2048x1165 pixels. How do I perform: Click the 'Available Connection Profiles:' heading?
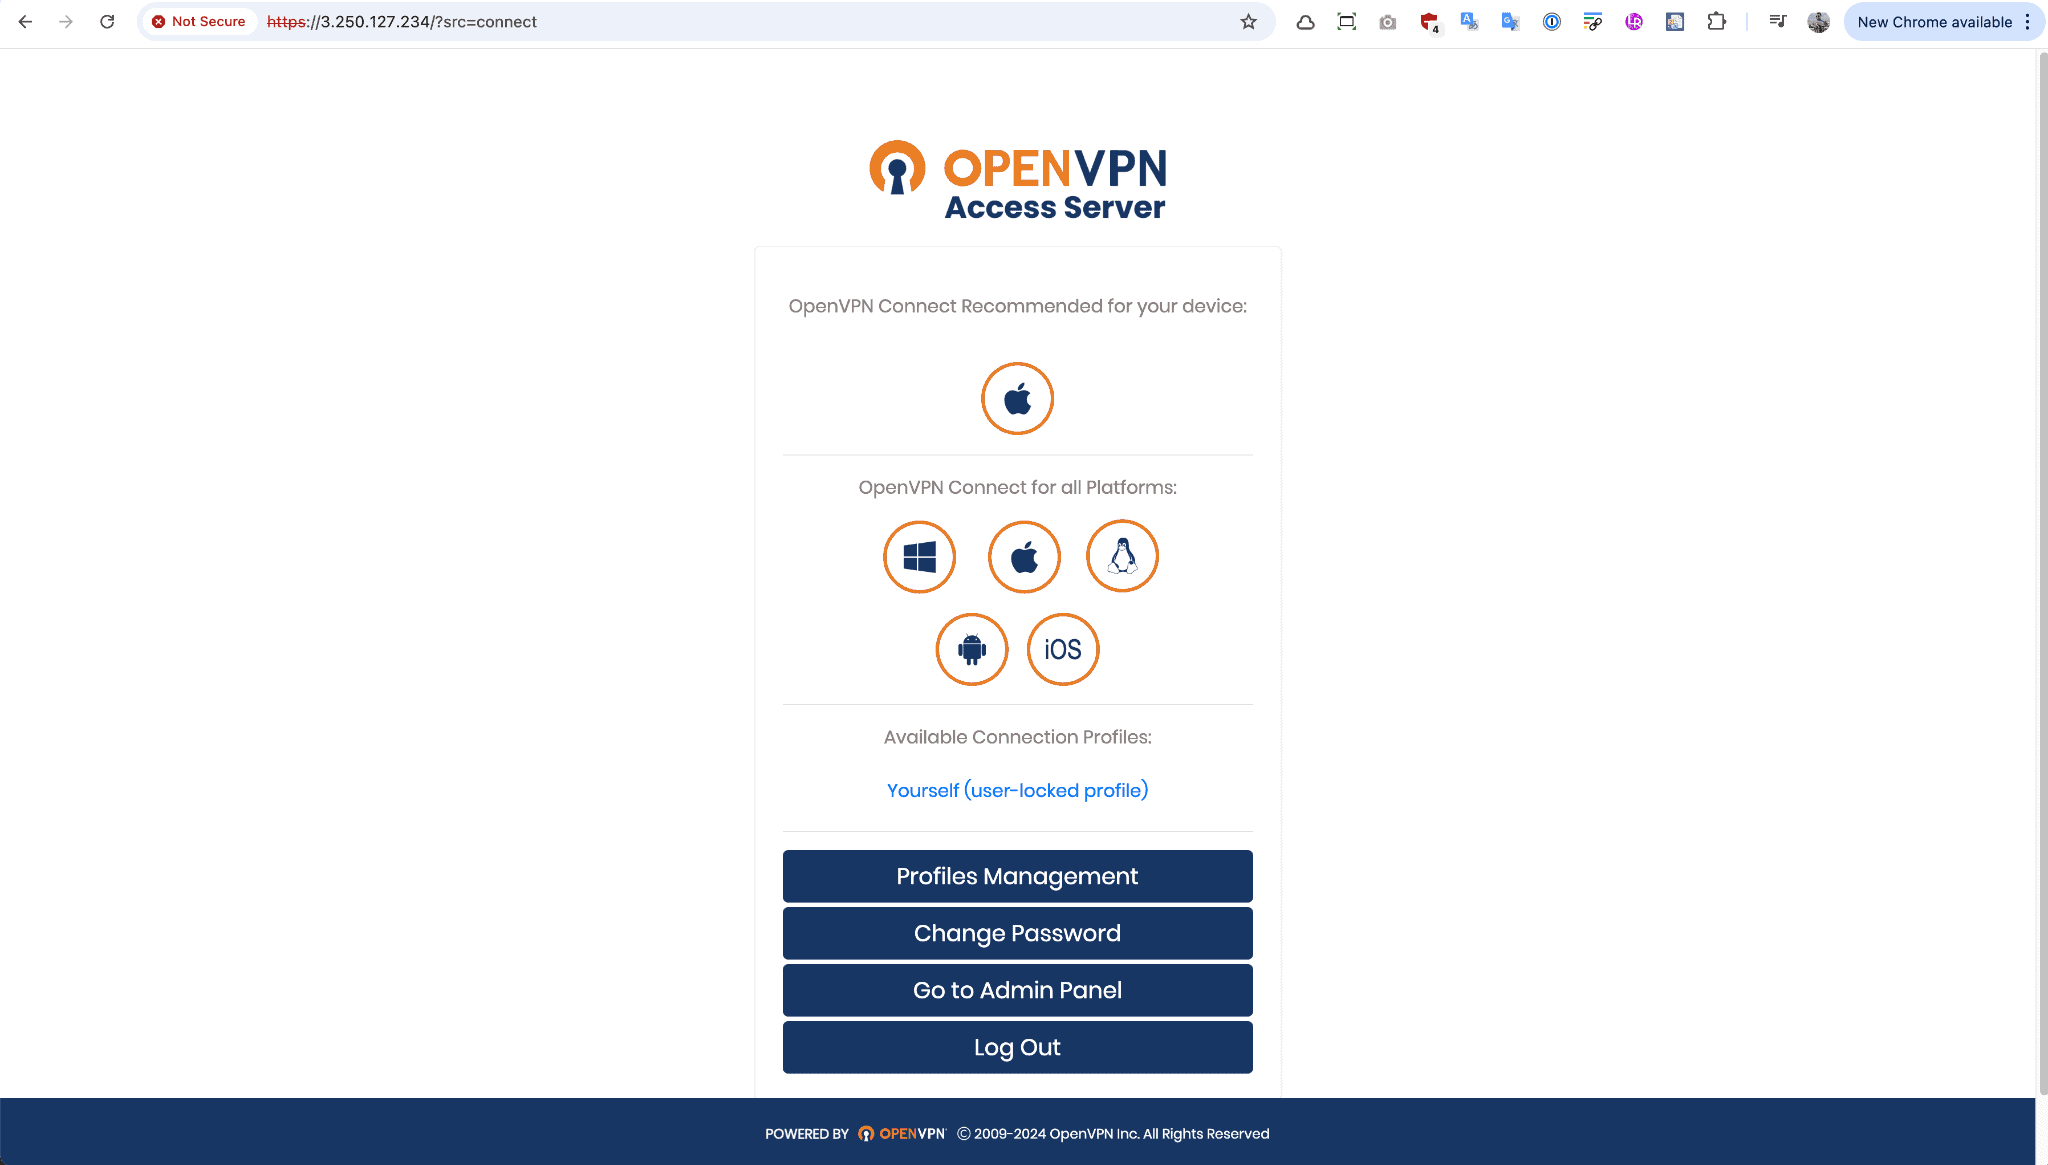point(1017,737)
